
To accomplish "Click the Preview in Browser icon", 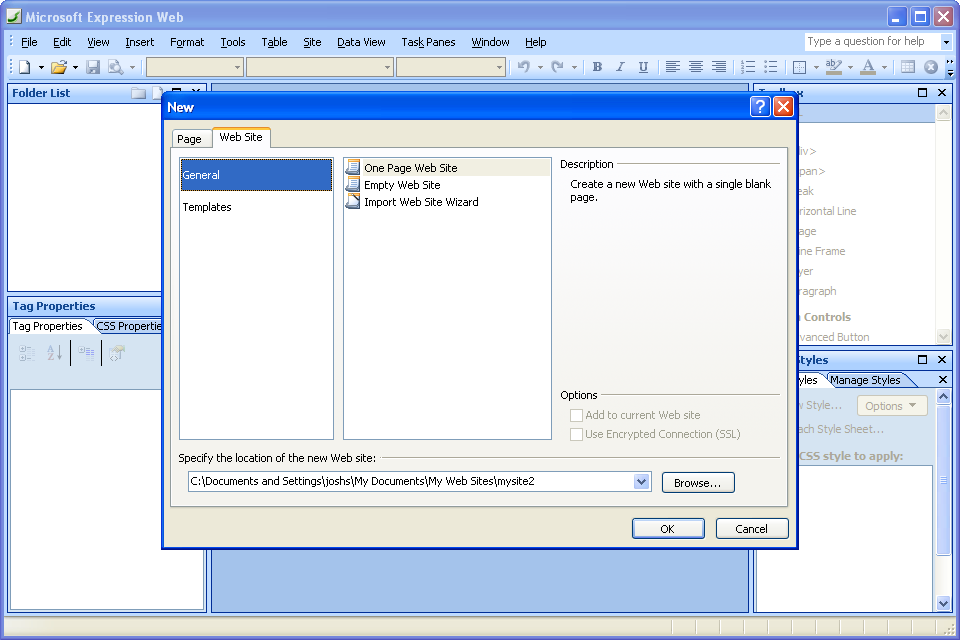I will pos(115,67).
